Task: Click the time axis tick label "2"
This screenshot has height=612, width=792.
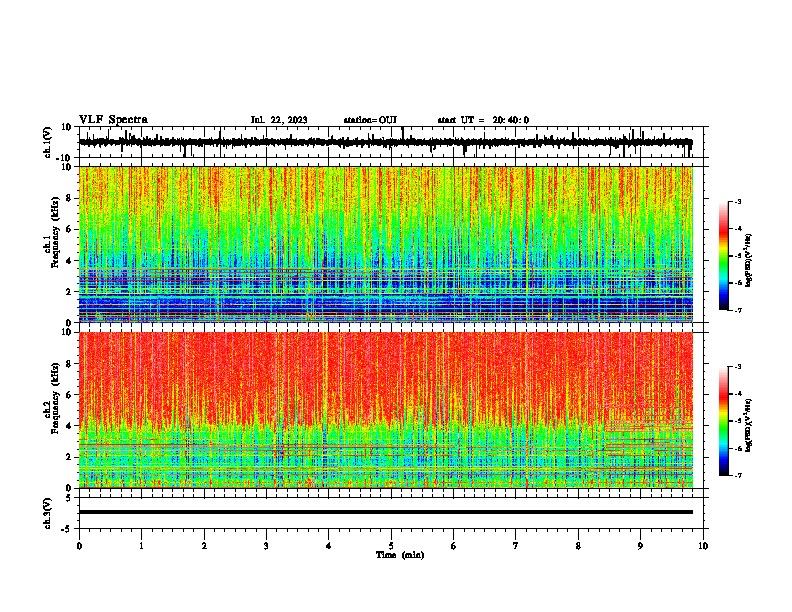Action: pos(204,546)
